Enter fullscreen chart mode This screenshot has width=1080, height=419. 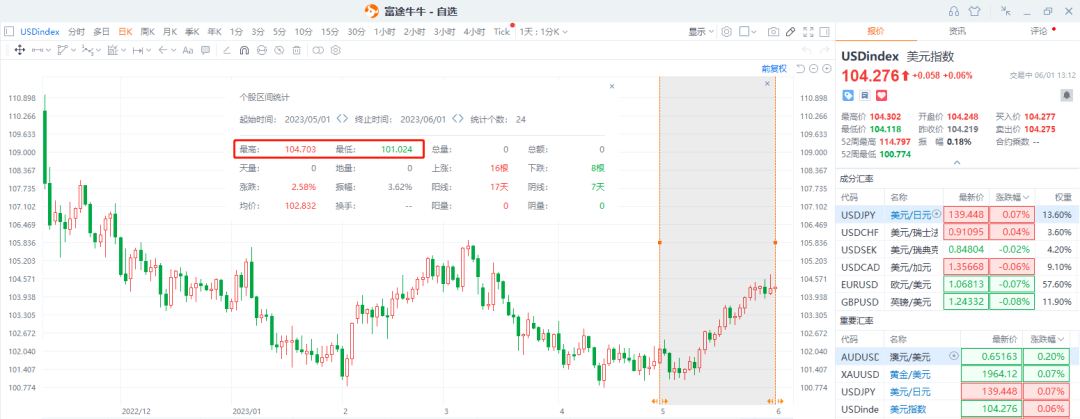[810, 31]
